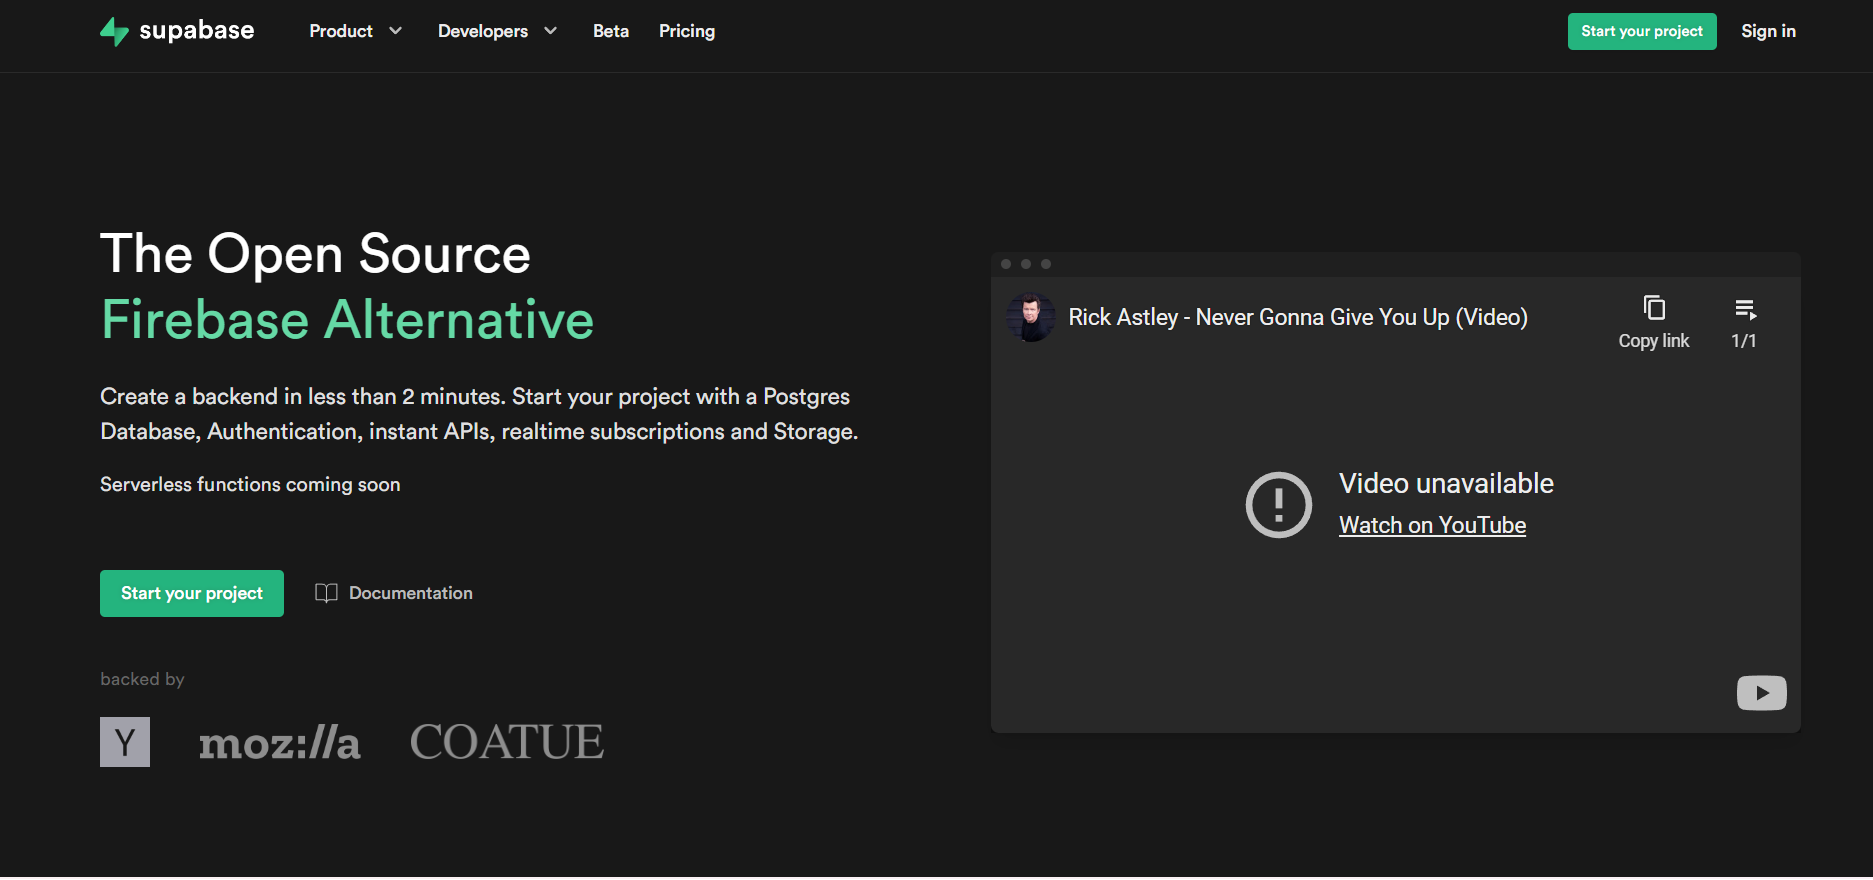
Task: Click Watch on YouTube link
Action: tap(1432, 525)
